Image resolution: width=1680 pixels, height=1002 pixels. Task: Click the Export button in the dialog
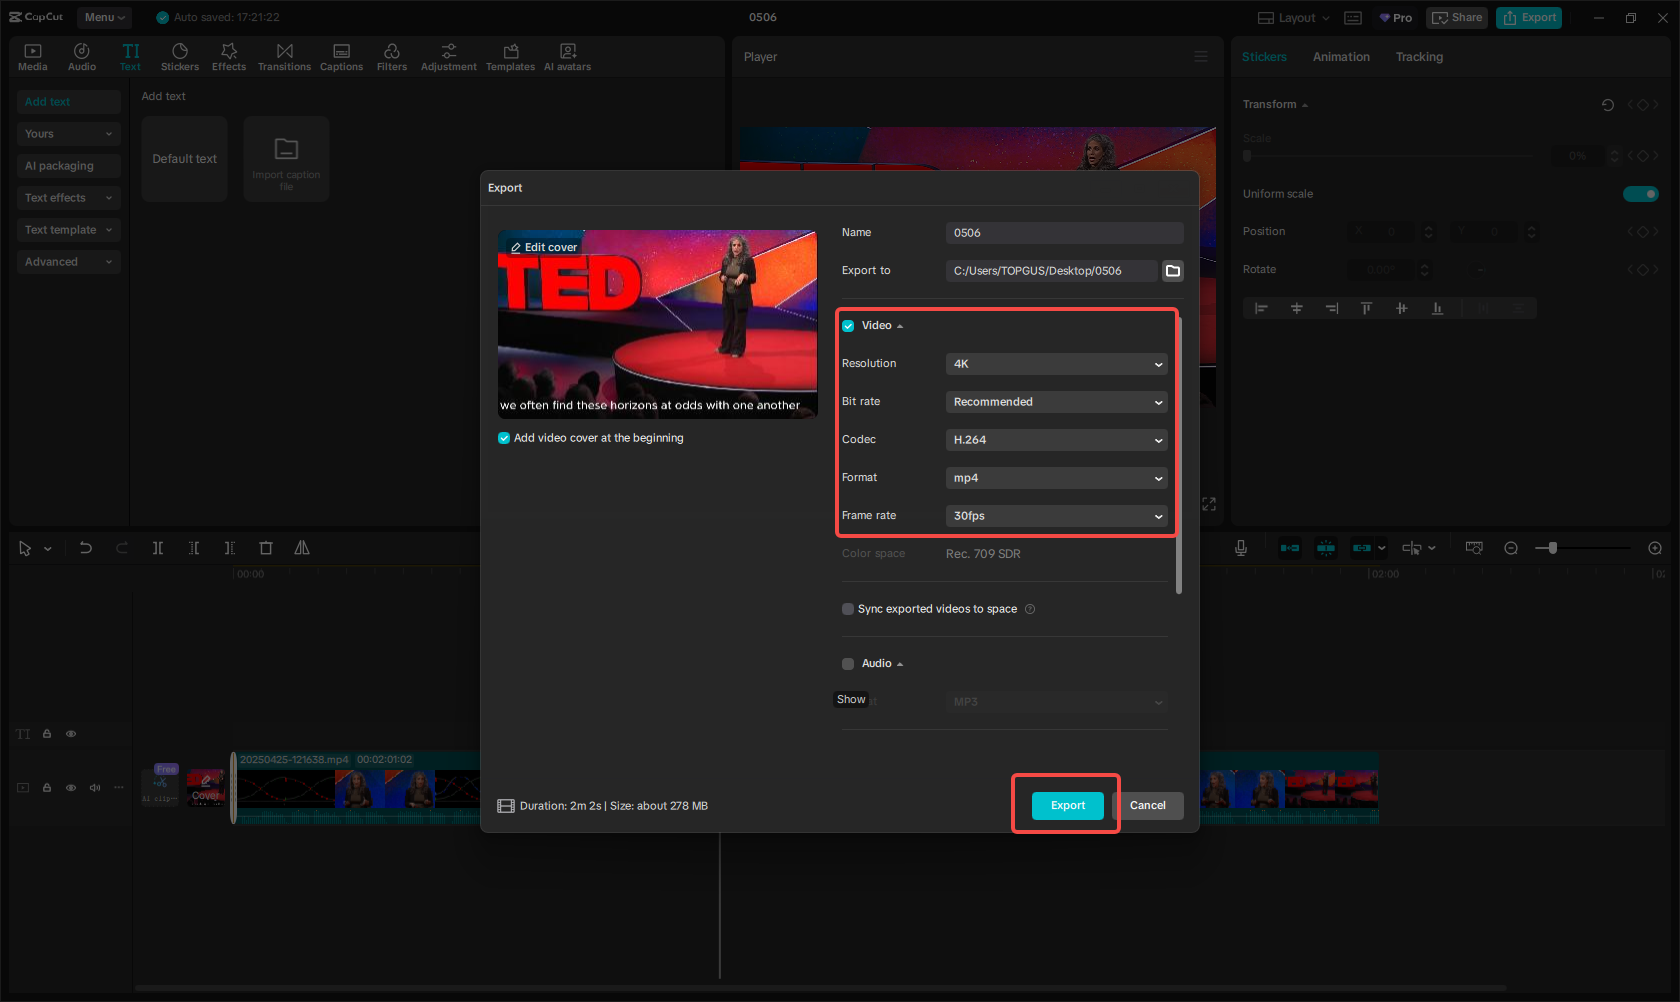pos(1067,805)
